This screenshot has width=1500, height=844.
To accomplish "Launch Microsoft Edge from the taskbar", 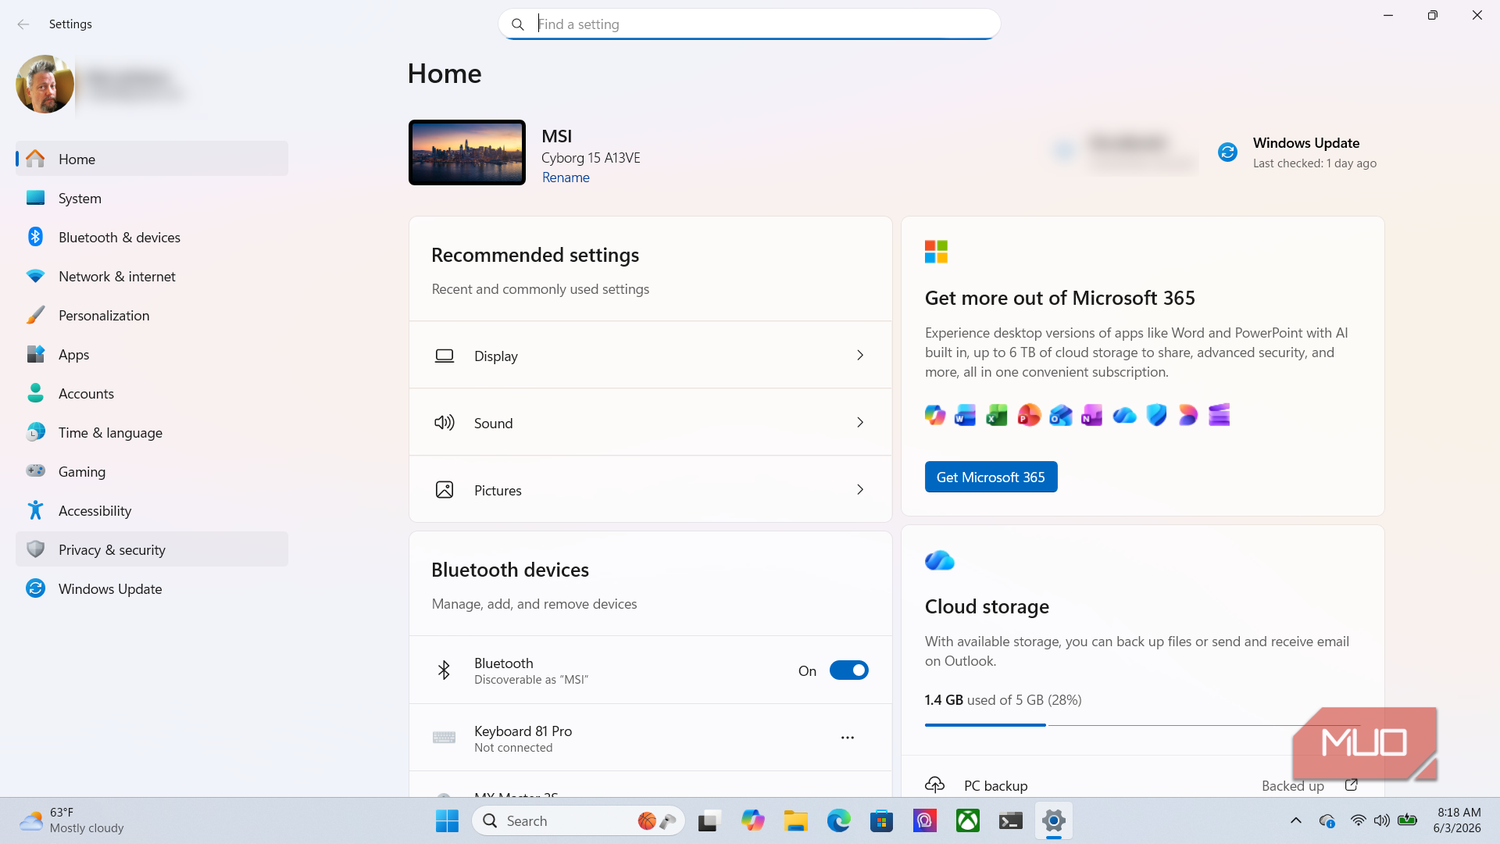I will [x=839, y=821].
